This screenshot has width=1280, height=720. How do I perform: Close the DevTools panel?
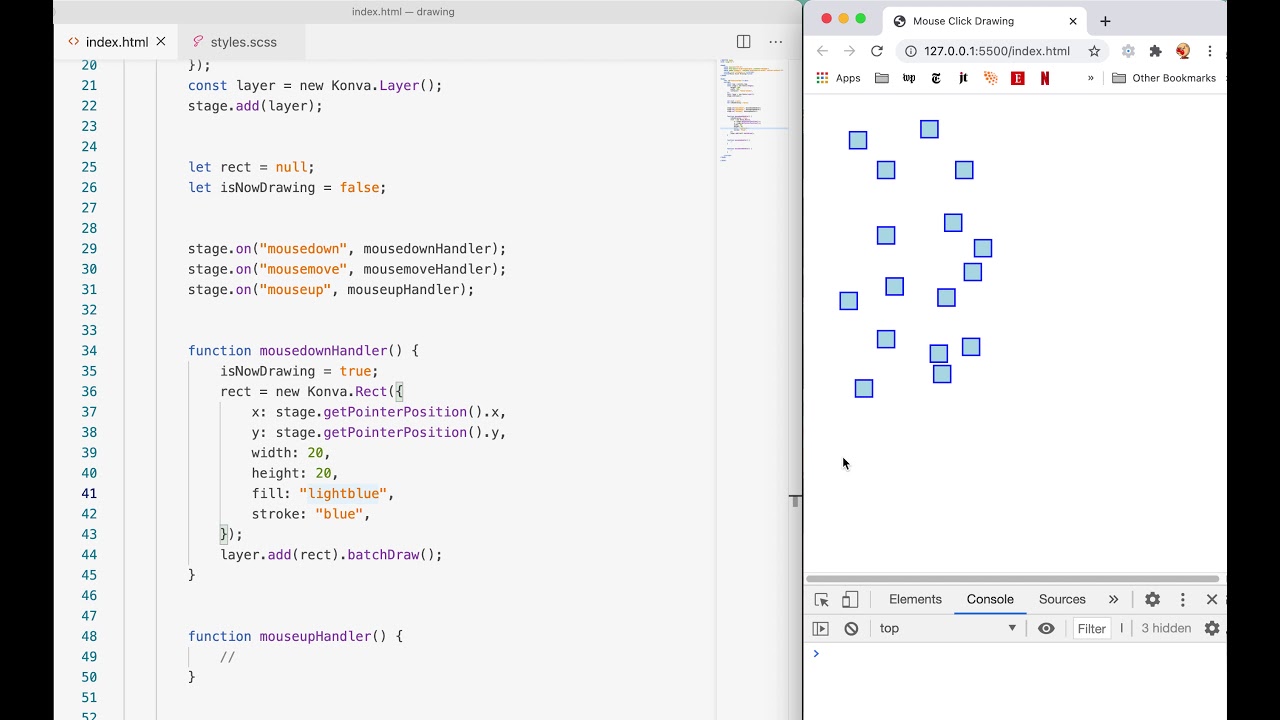tap(1212, 600)
